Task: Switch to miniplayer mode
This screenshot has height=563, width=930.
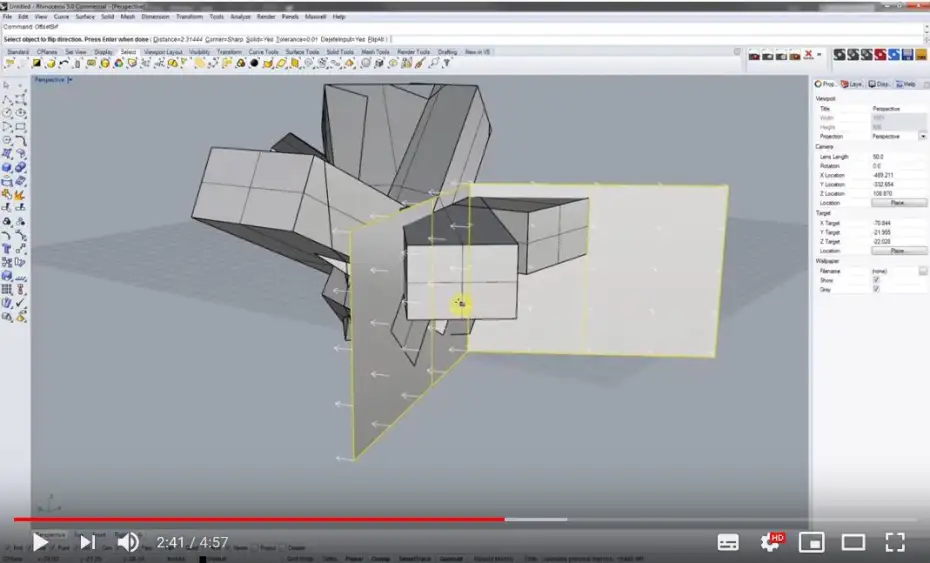Action: (x=811, y=542)
